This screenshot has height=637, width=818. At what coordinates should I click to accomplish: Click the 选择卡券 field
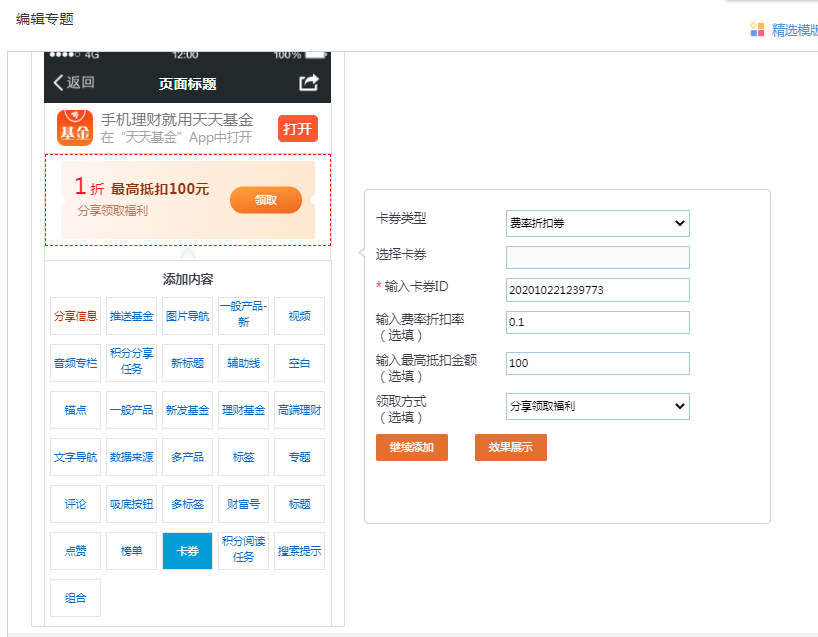597,257
